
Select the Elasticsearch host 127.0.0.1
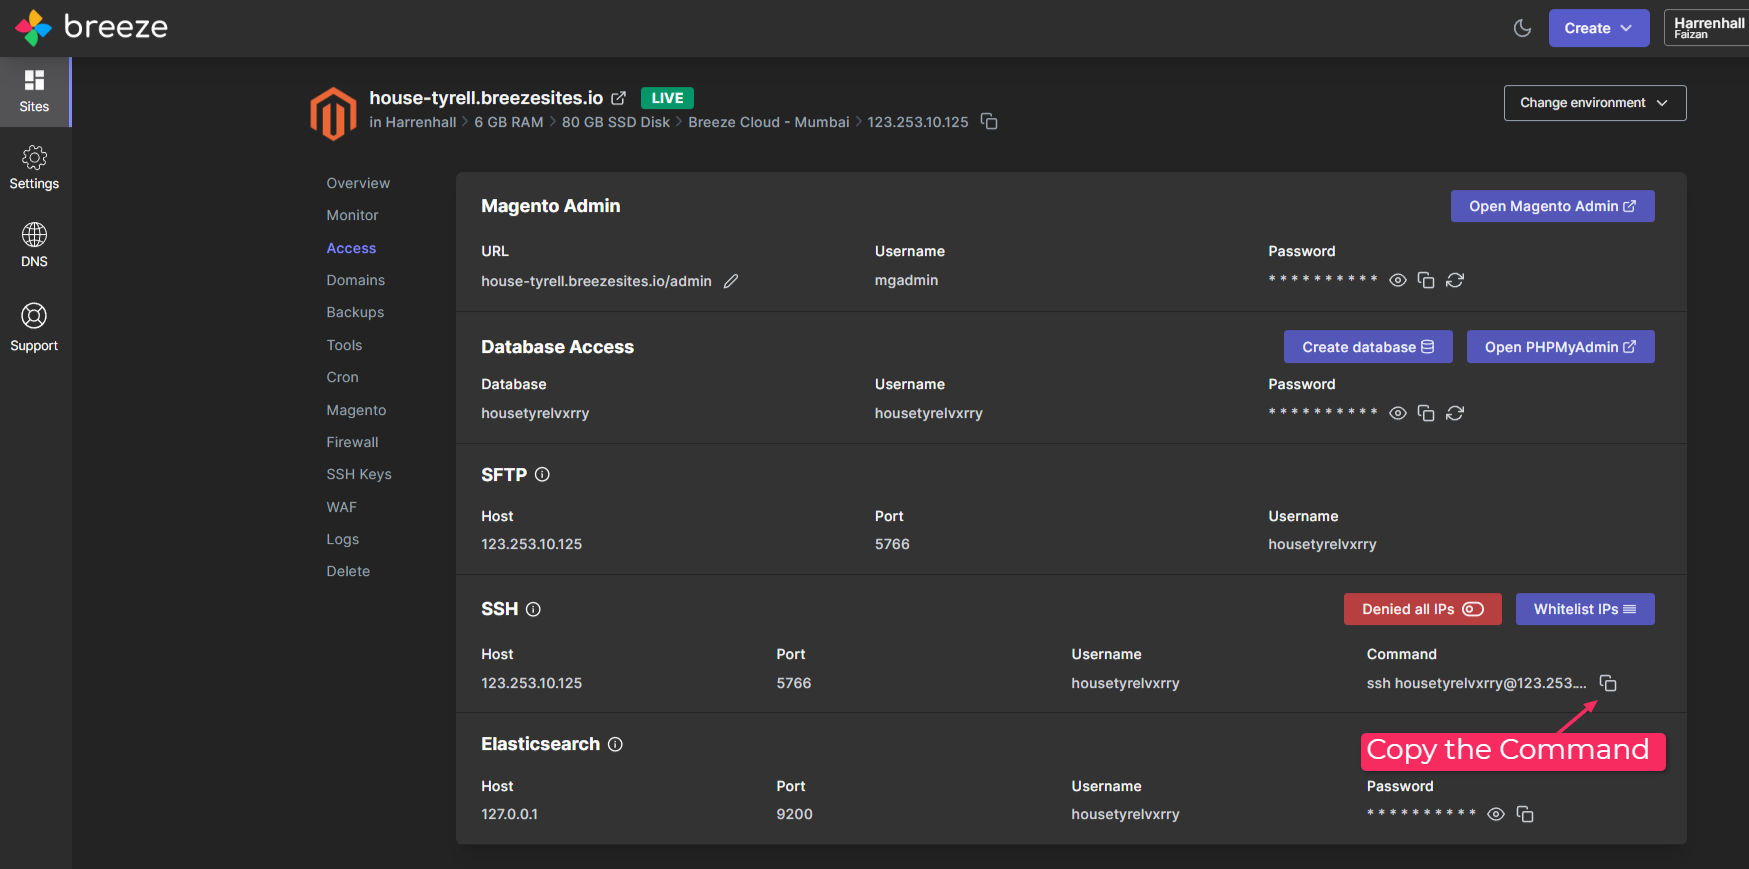click(x=509, y=814)
